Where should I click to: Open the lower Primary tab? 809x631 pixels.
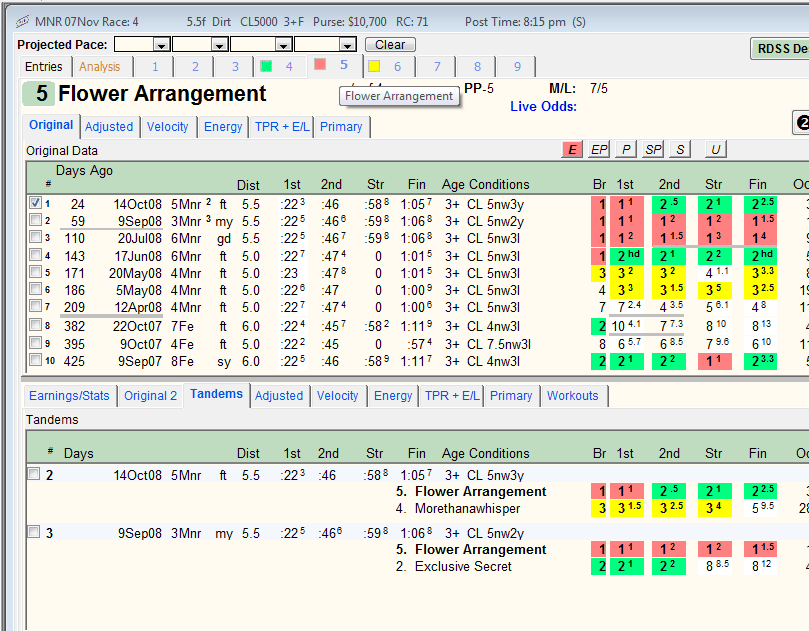click(x=511, y=396)
